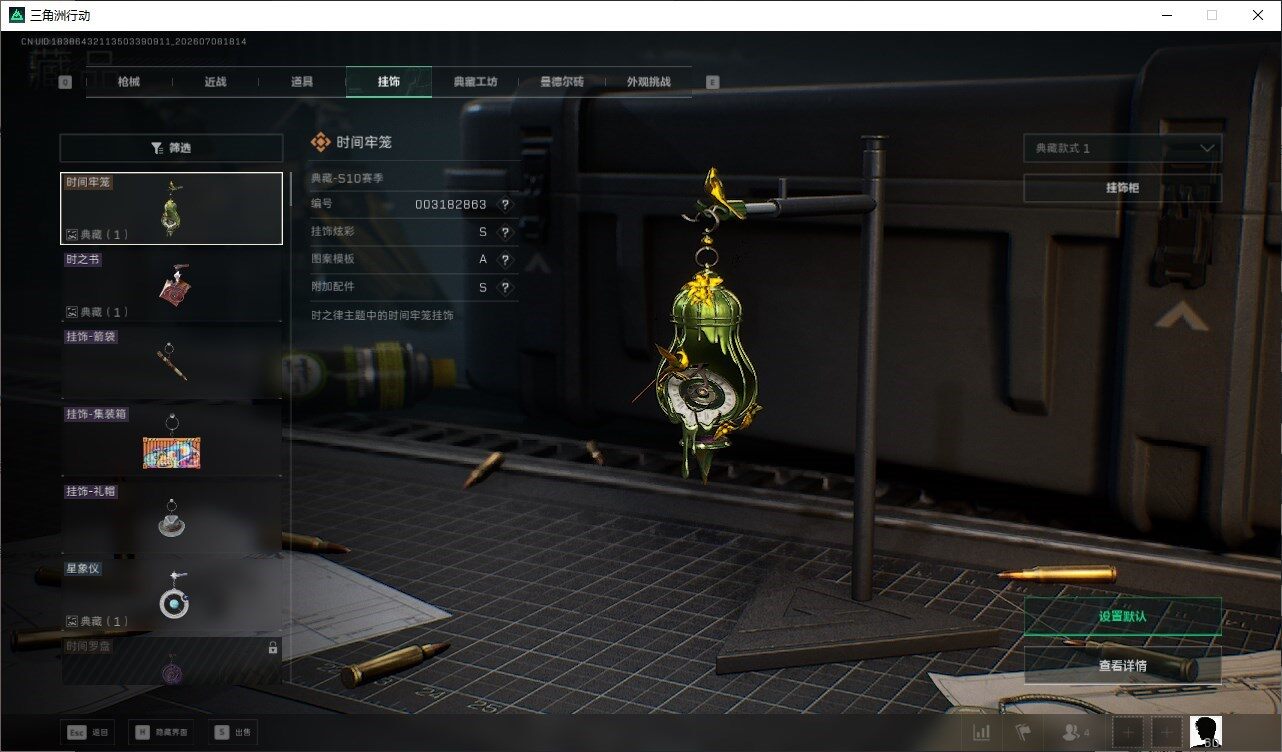Expand the 典藏款式 1 dropdown

(x=1122, y=148)
